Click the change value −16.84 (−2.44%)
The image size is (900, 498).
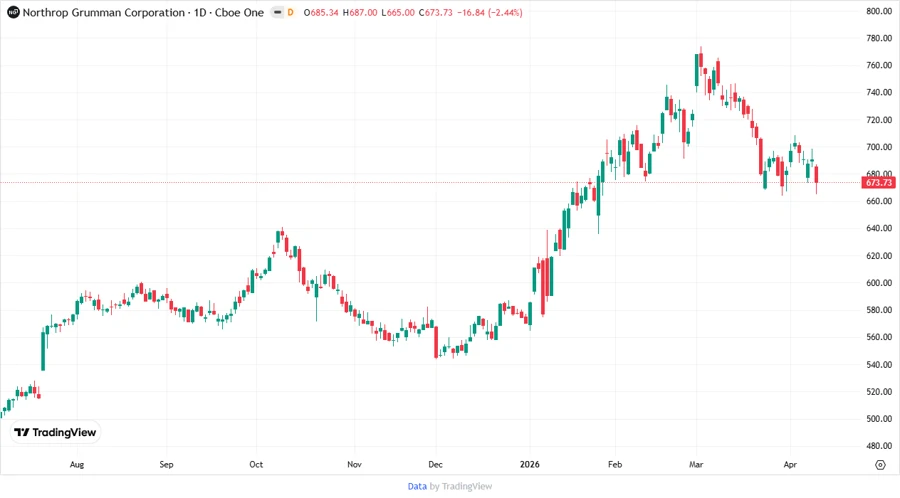click(x=490, y=13)
